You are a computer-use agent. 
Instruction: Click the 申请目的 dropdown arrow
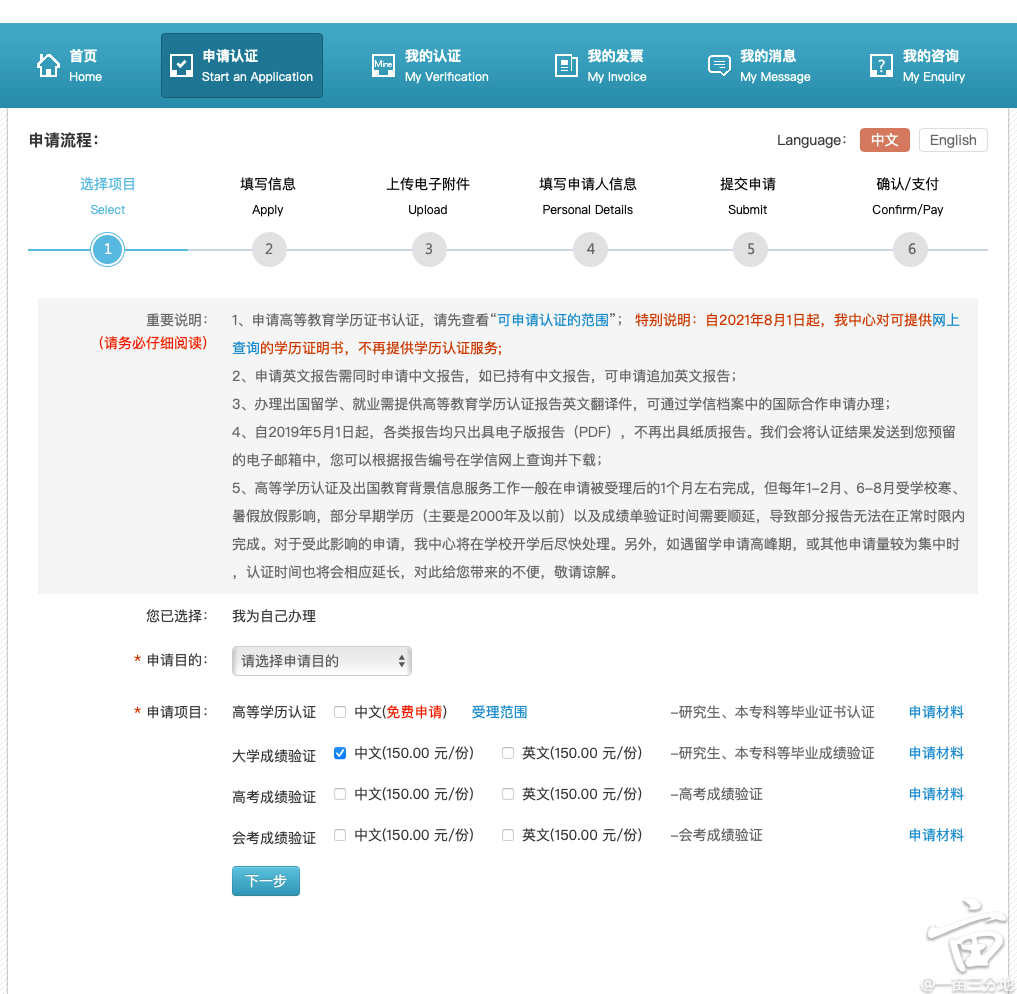pos(400,661)
